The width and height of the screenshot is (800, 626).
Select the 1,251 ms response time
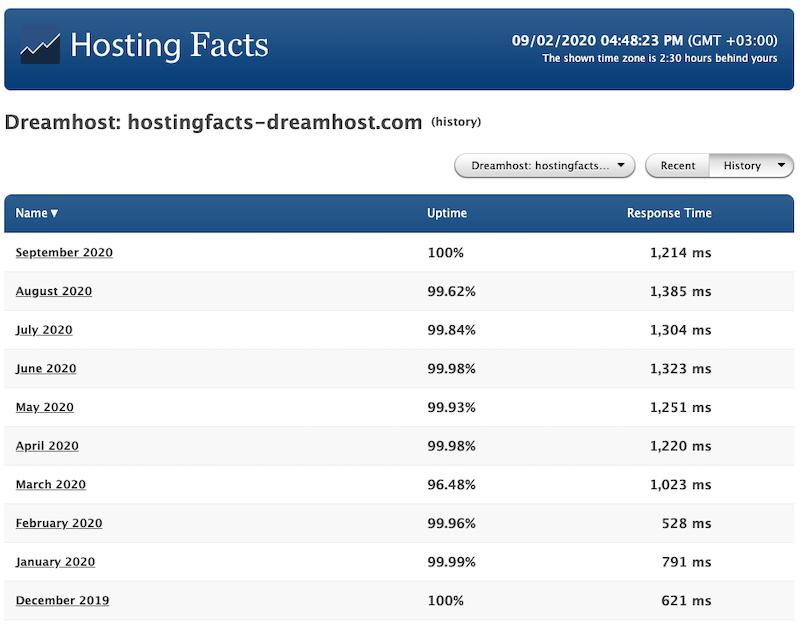[x=680, y=407]
